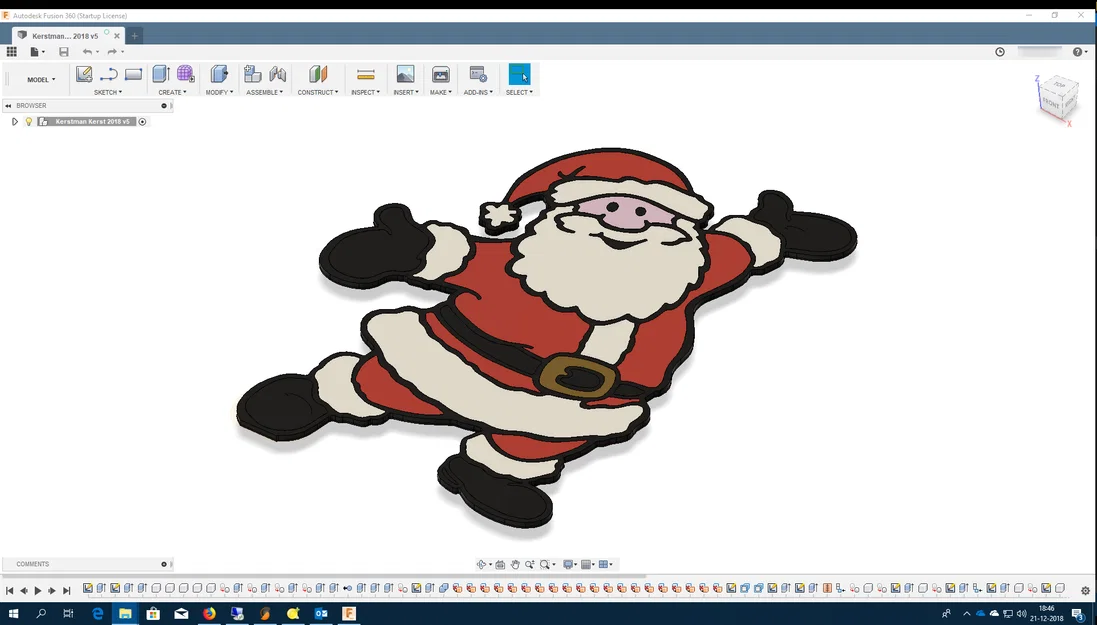Open Grid and Snaps settings dropdown
Image resolution: width=1097 pixels, height=625 pixels.
click(x=588, y=565)
